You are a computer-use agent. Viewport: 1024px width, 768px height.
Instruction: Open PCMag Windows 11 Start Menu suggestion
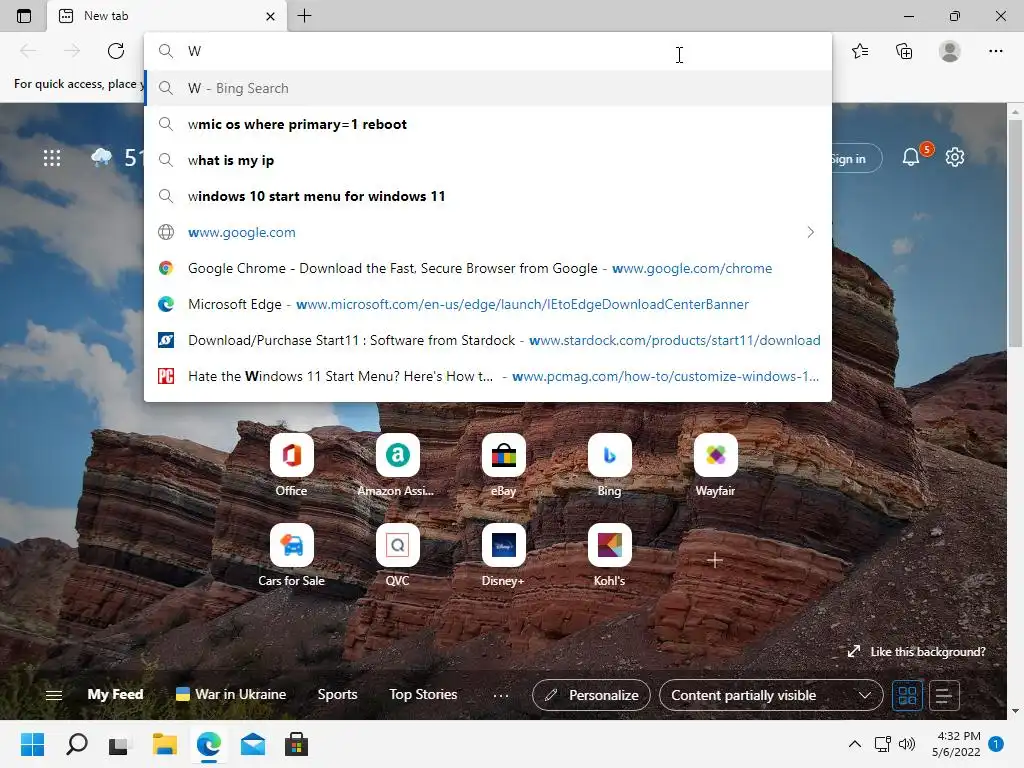(x=488, y=376)
